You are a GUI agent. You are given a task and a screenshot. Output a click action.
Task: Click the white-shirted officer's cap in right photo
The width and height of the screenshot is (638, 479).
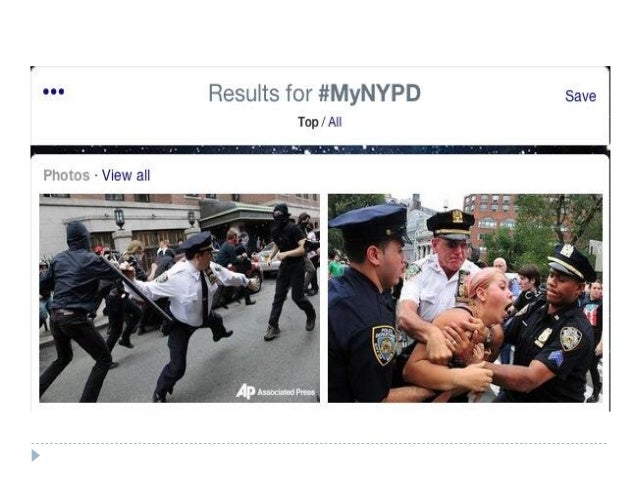450,224
